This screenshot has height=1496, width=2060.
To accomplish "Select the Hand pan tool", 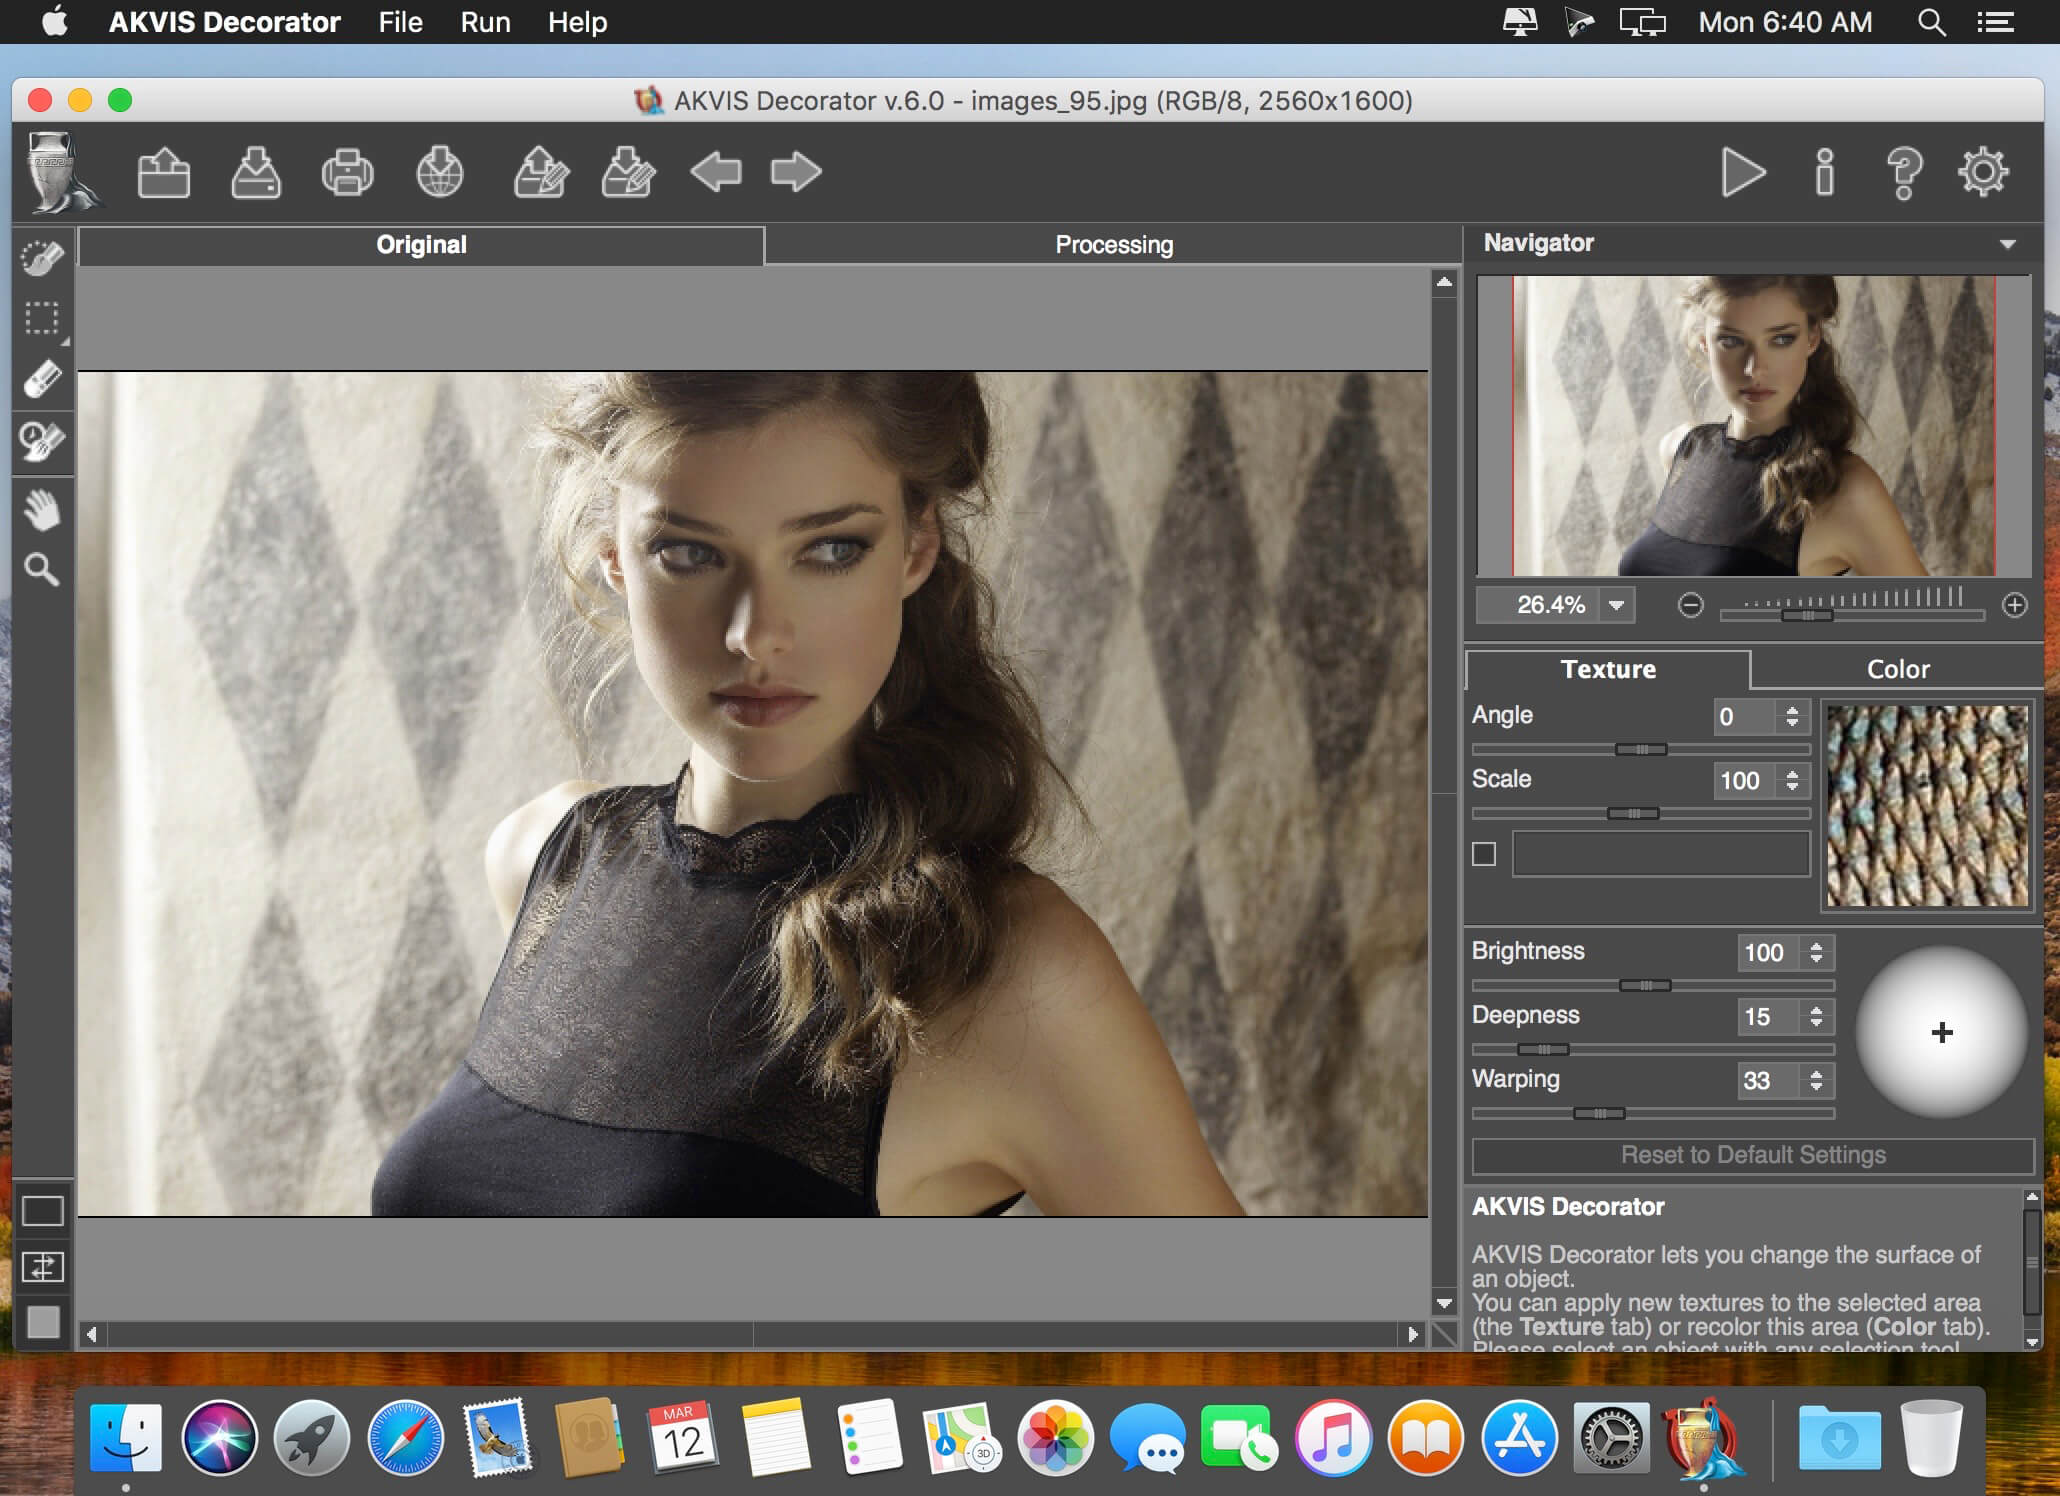I will 42,510.
